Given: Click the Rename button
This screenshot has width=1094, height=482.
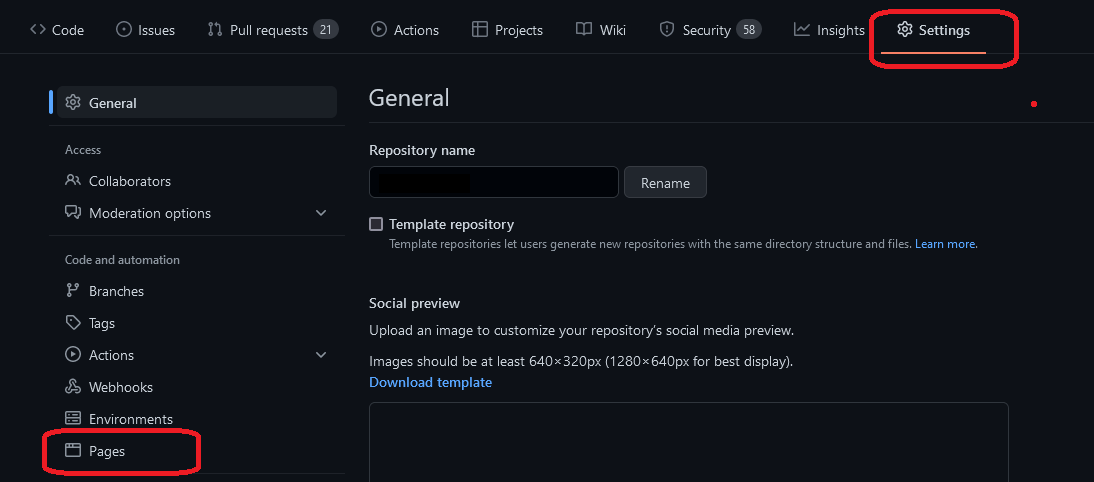Looking at the screenshot, I should pyautogui.click(x=665, y=183).
